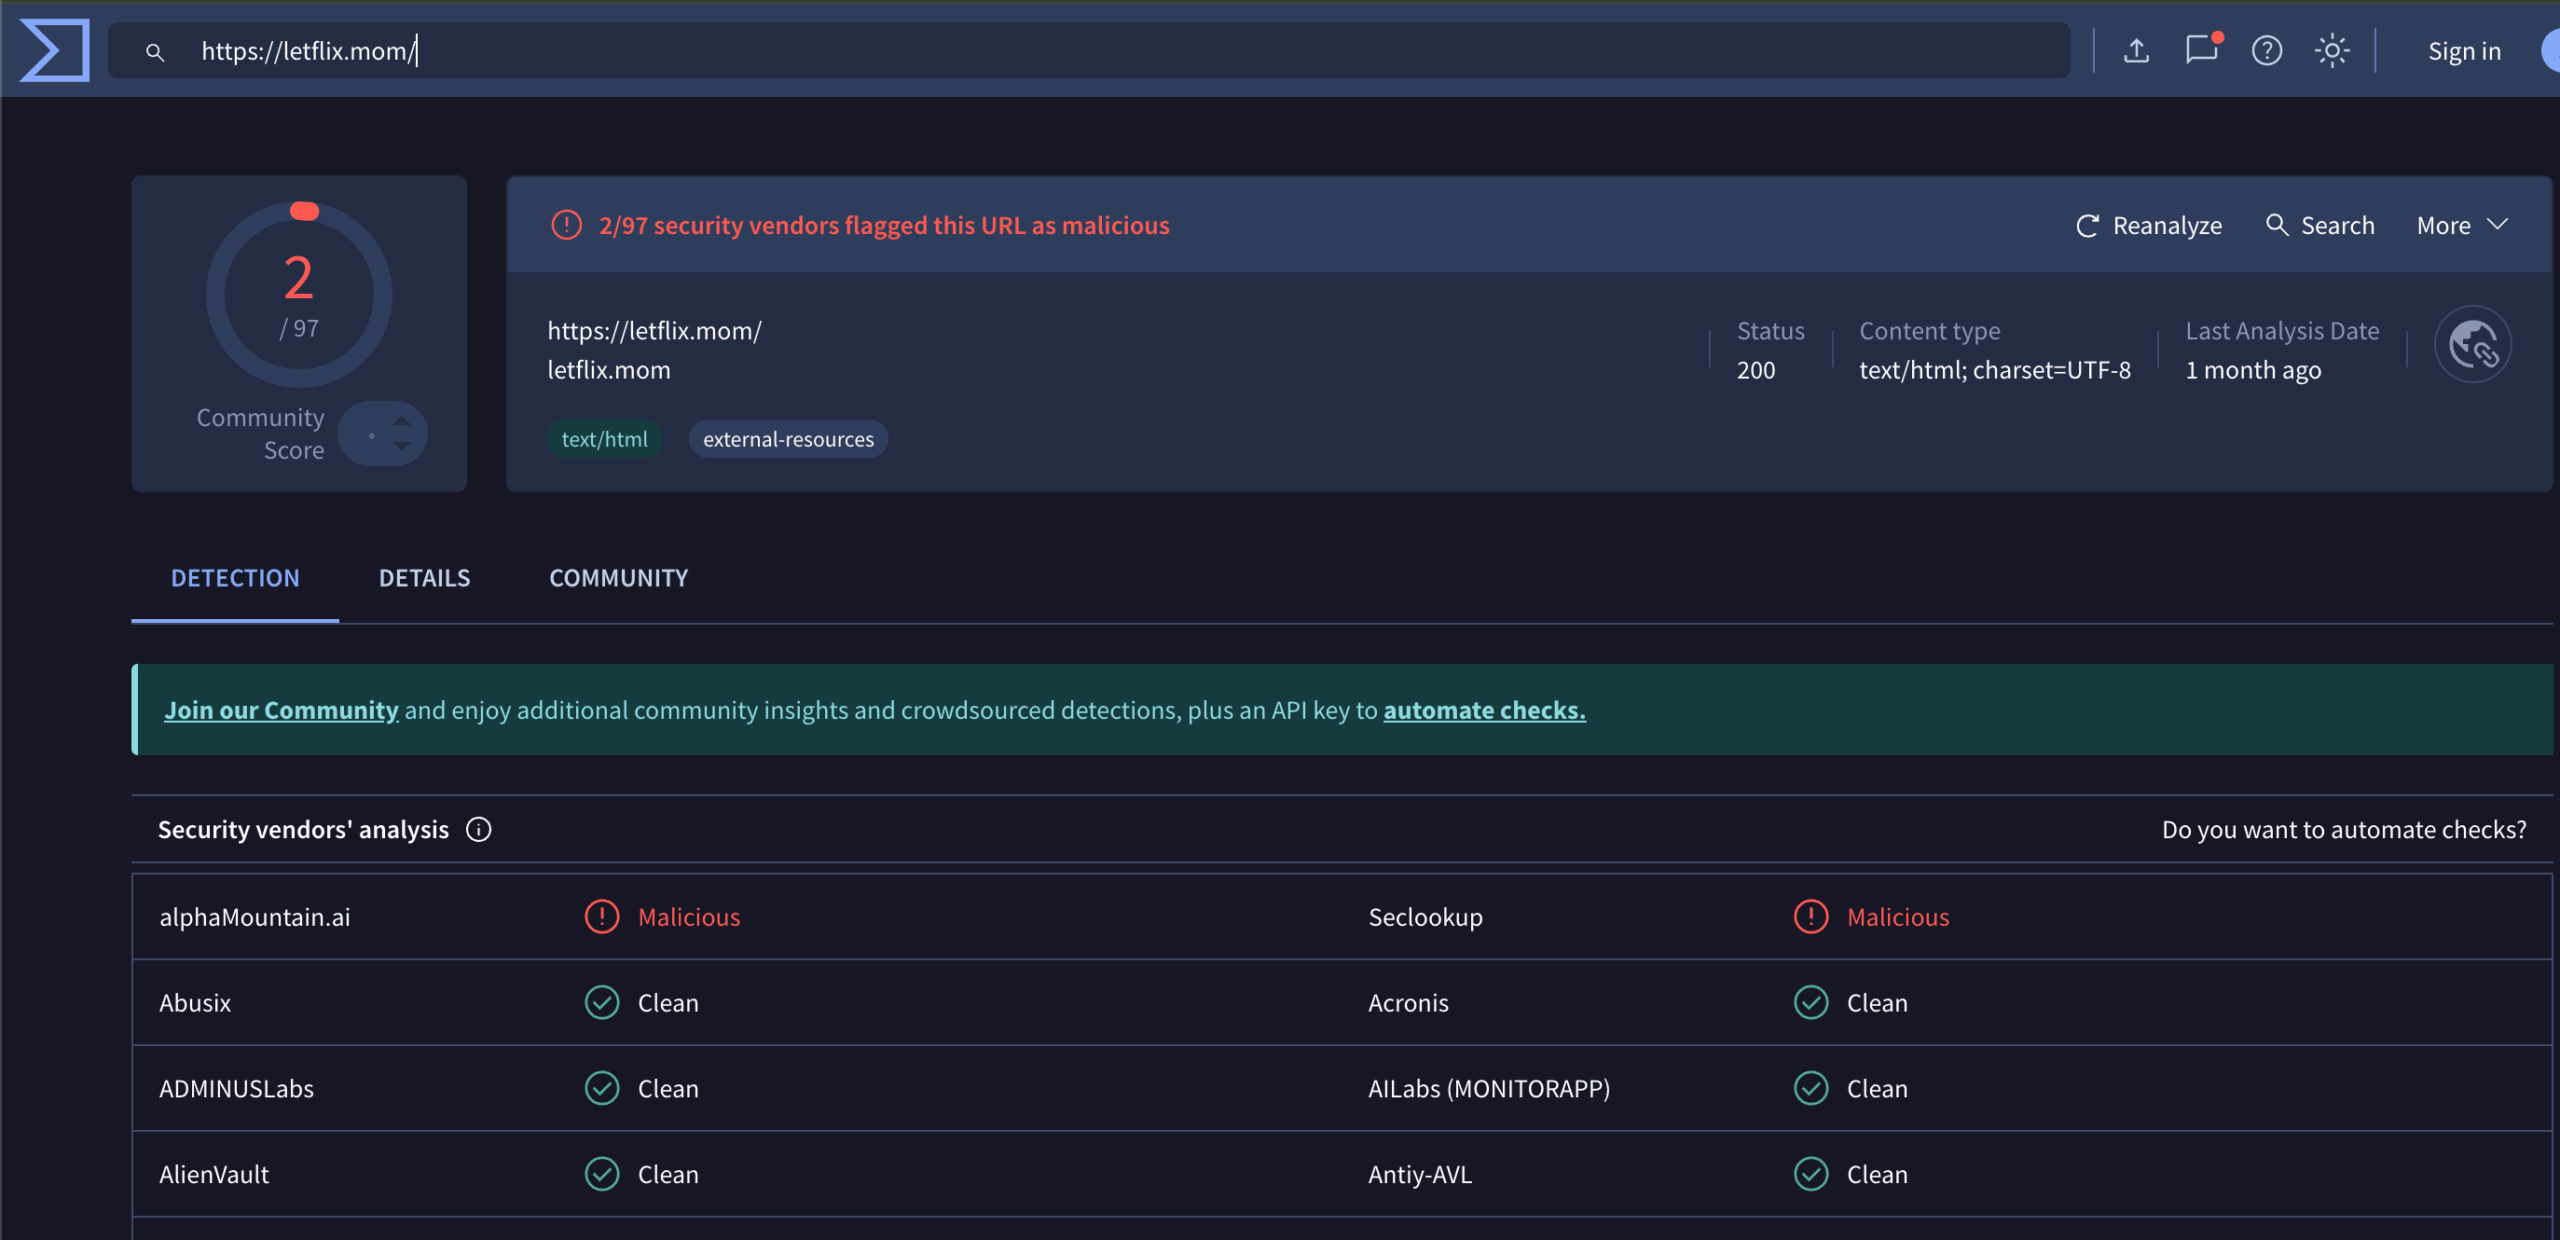Click the Search button in banner

(2320, 225)
